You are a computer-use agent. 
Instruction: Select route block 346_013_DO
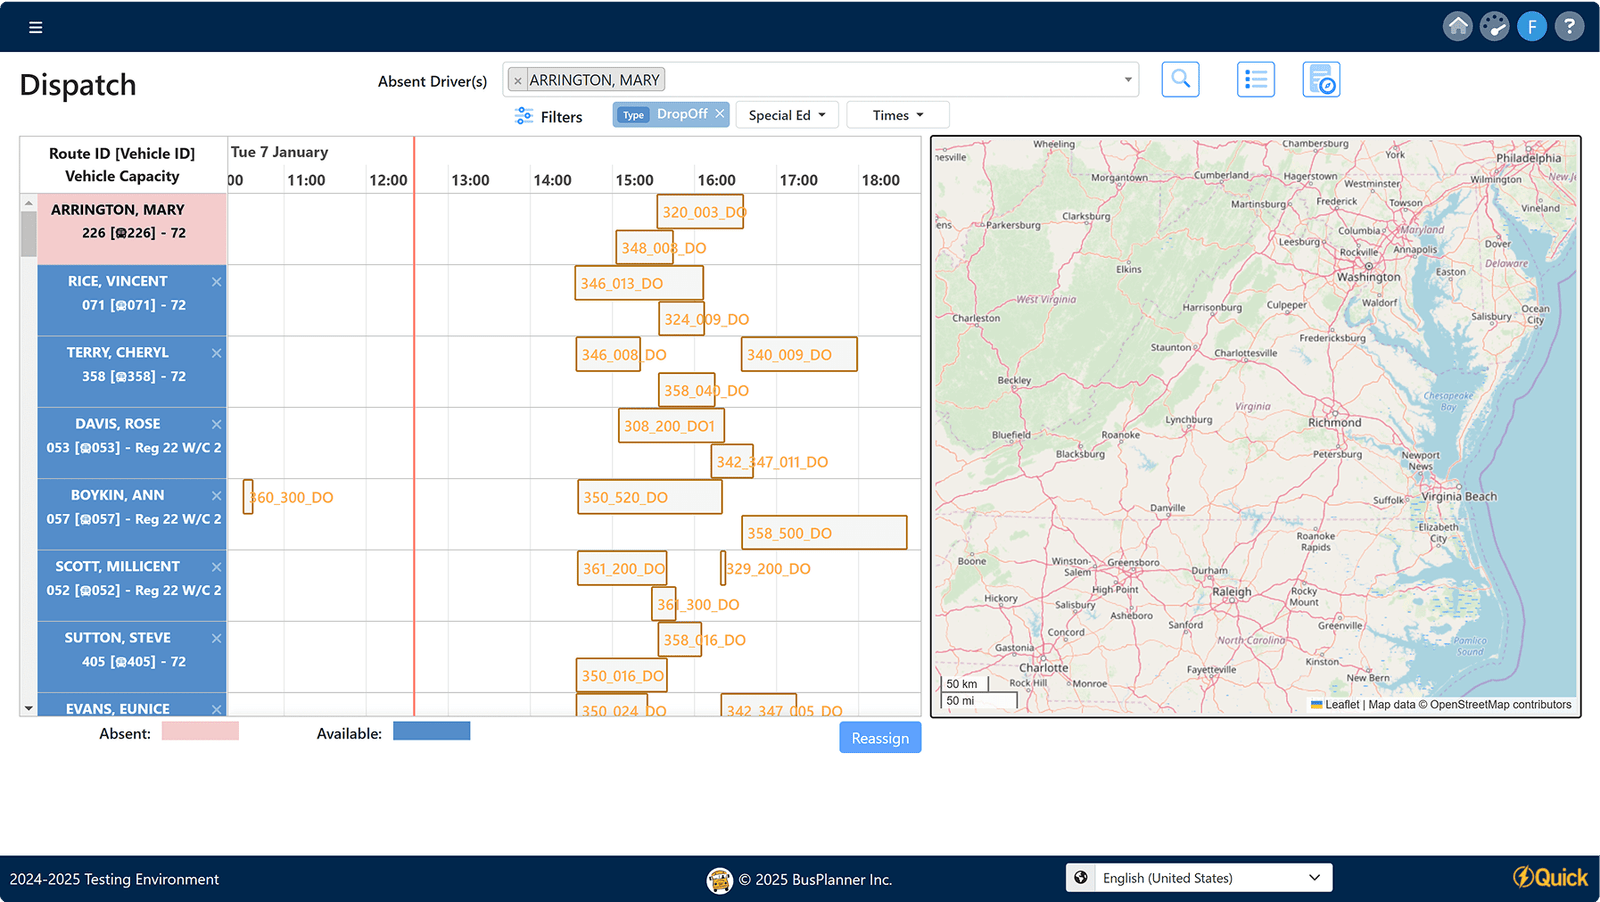tap(638, 283)
